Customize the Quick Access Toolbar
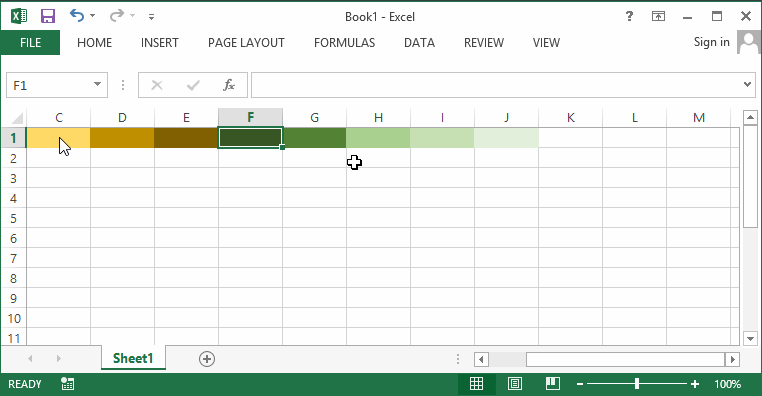The height and width of the screenshot is (396, 762). (x=152, y=17)
